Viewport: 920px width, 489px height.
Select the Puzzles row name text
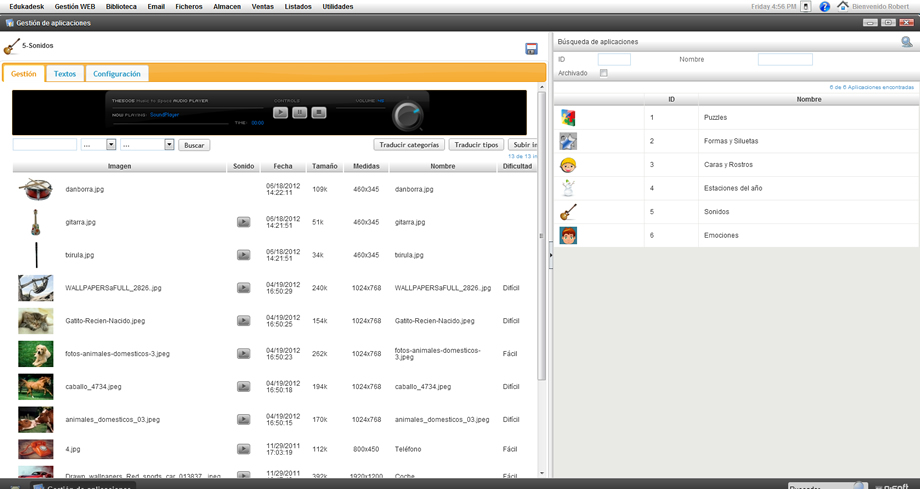coord(715,117)
